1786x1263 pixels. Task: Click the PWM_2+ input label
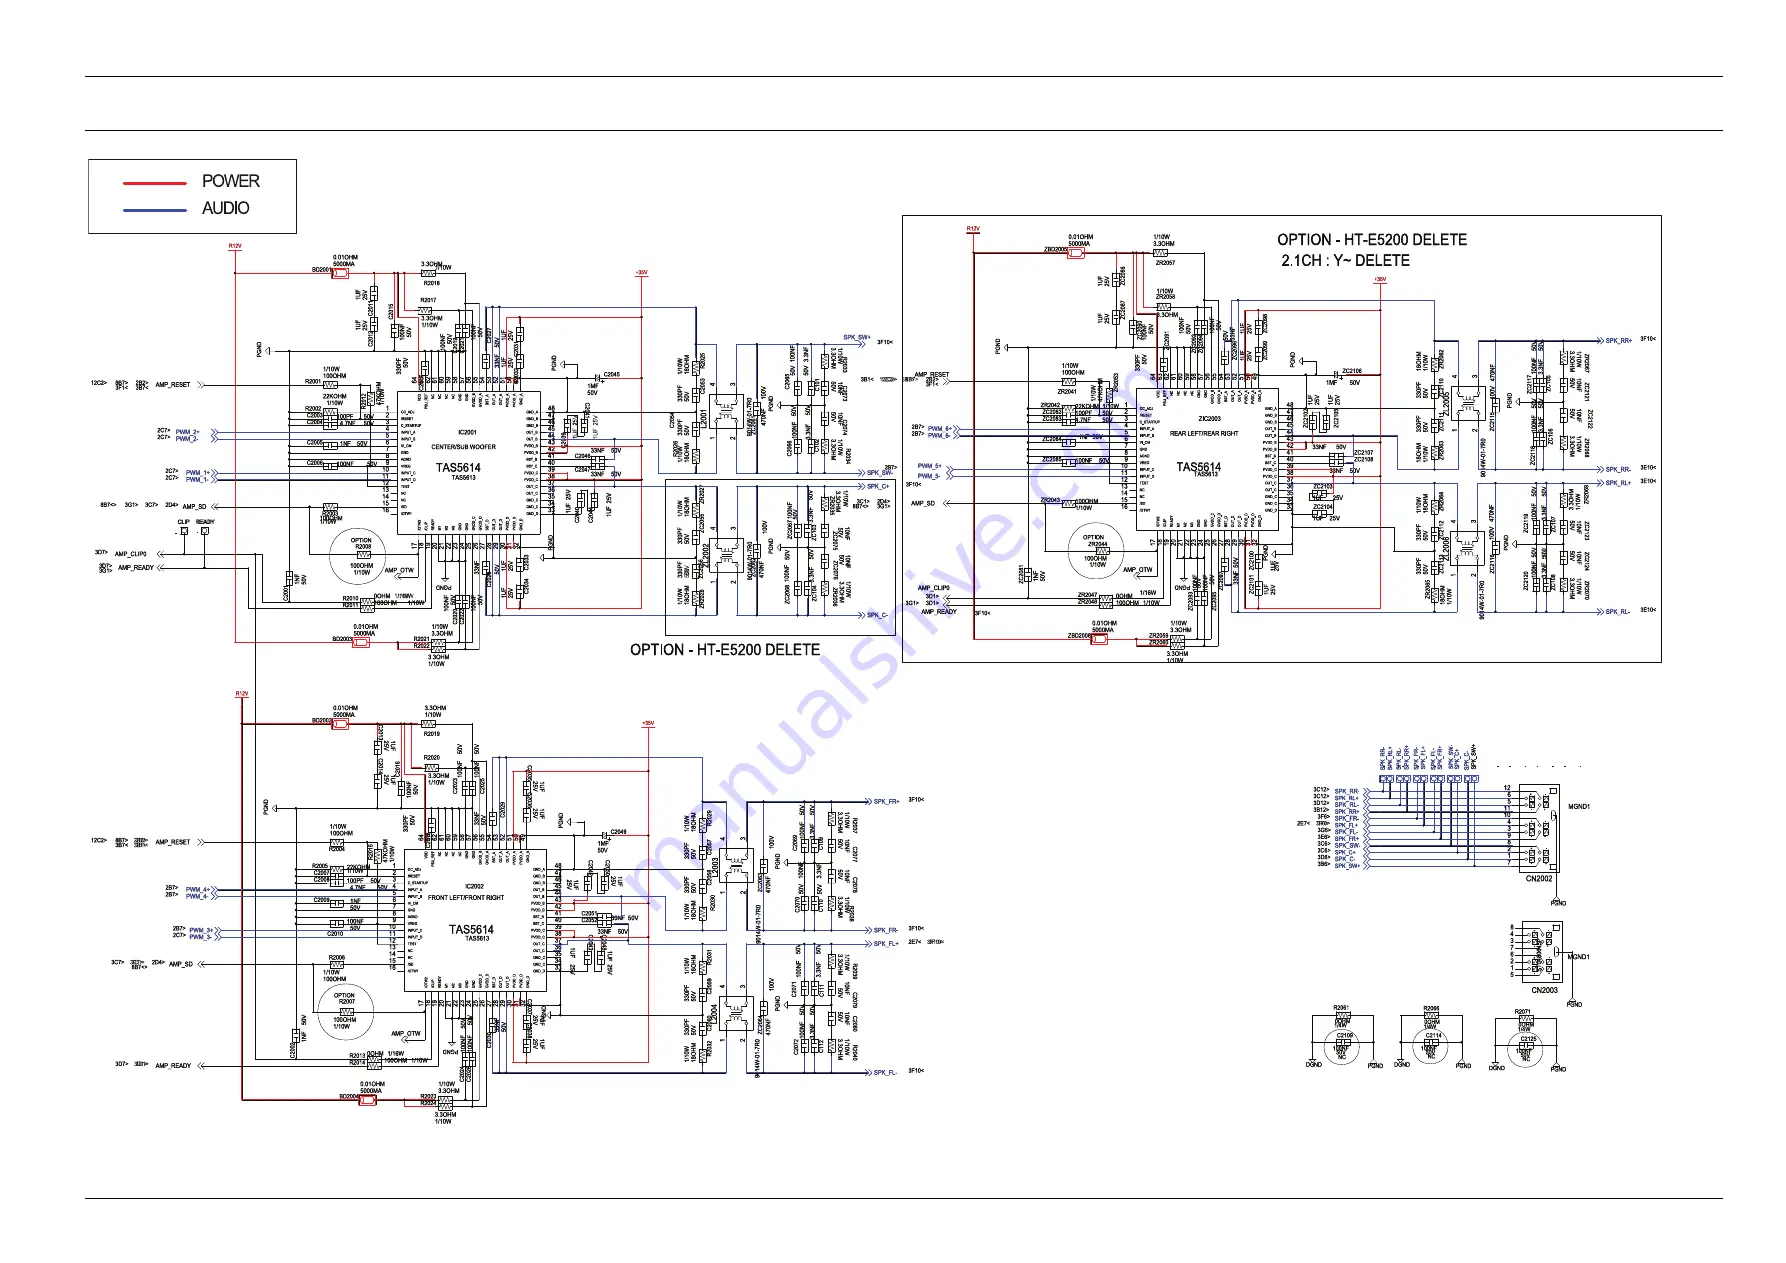point(187,432)
